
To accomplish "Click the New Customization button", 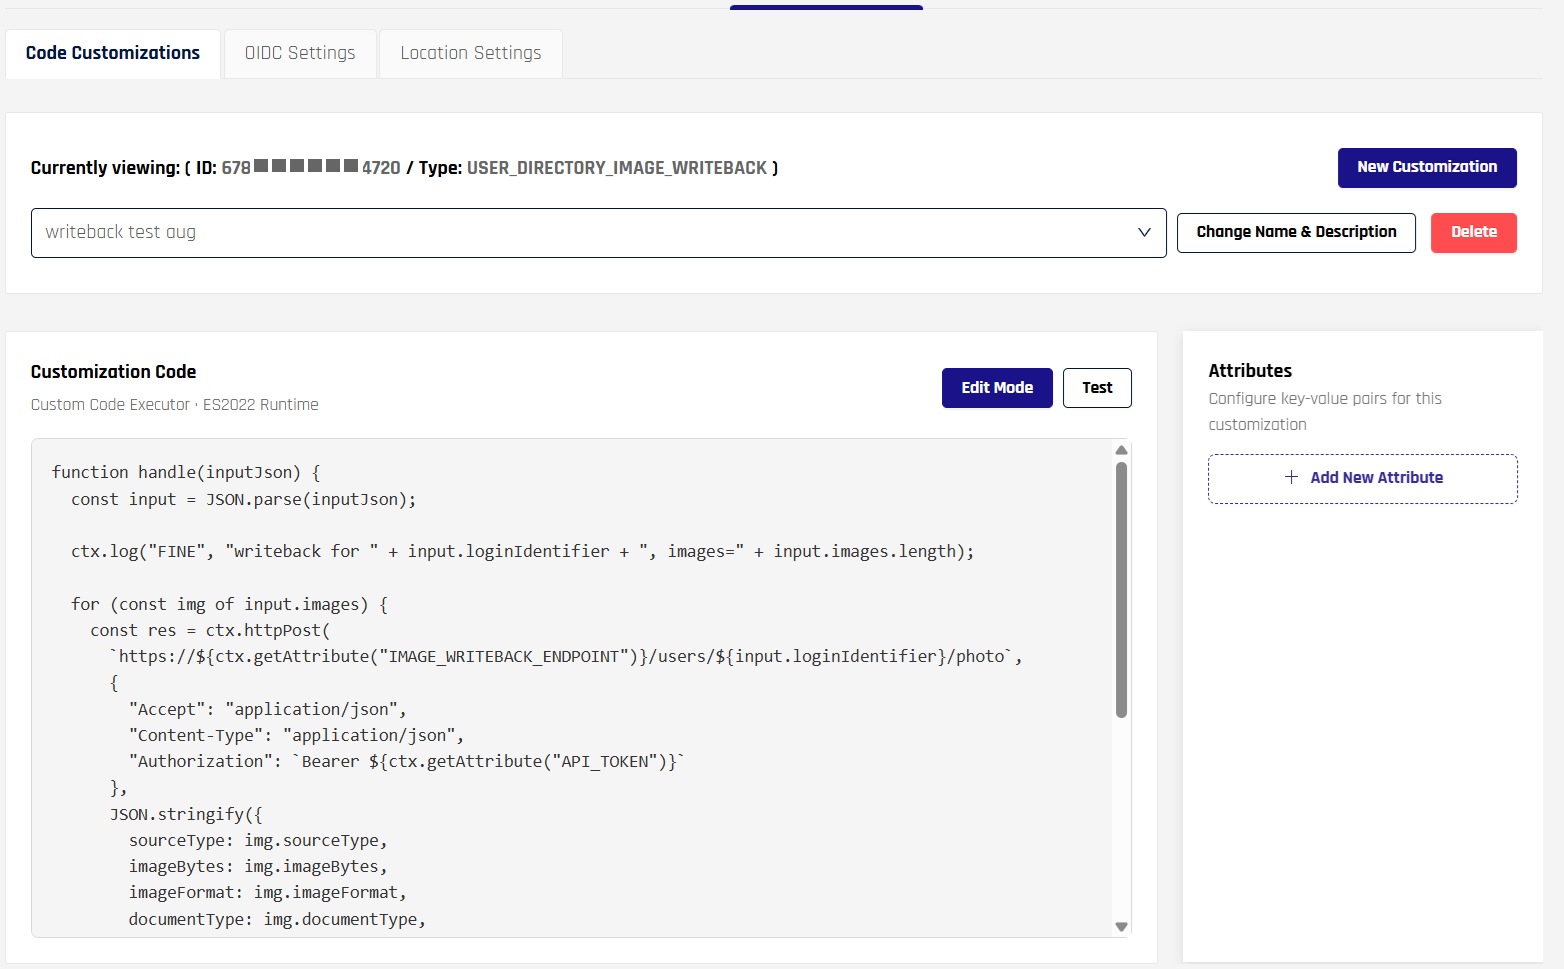I will click(x=1427, y=168).
